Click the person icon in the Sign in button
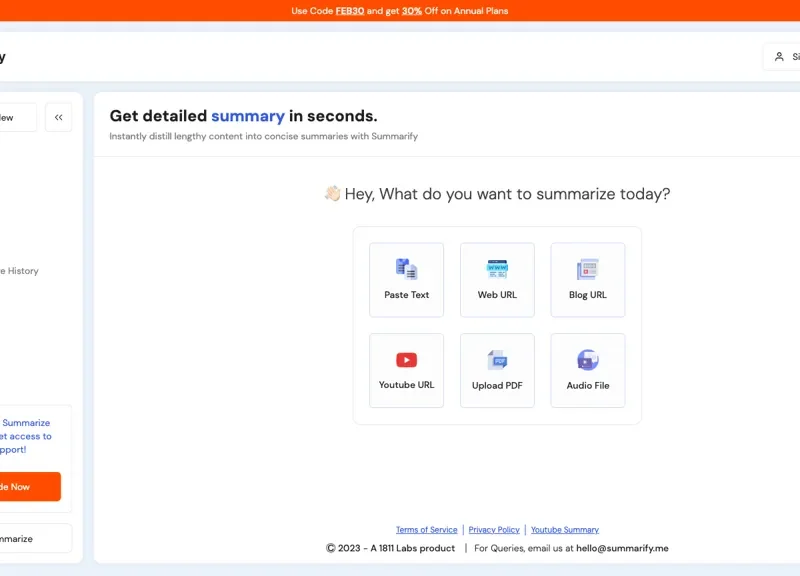The height and width of the screenshot is (576, 800). pos(779,56)
